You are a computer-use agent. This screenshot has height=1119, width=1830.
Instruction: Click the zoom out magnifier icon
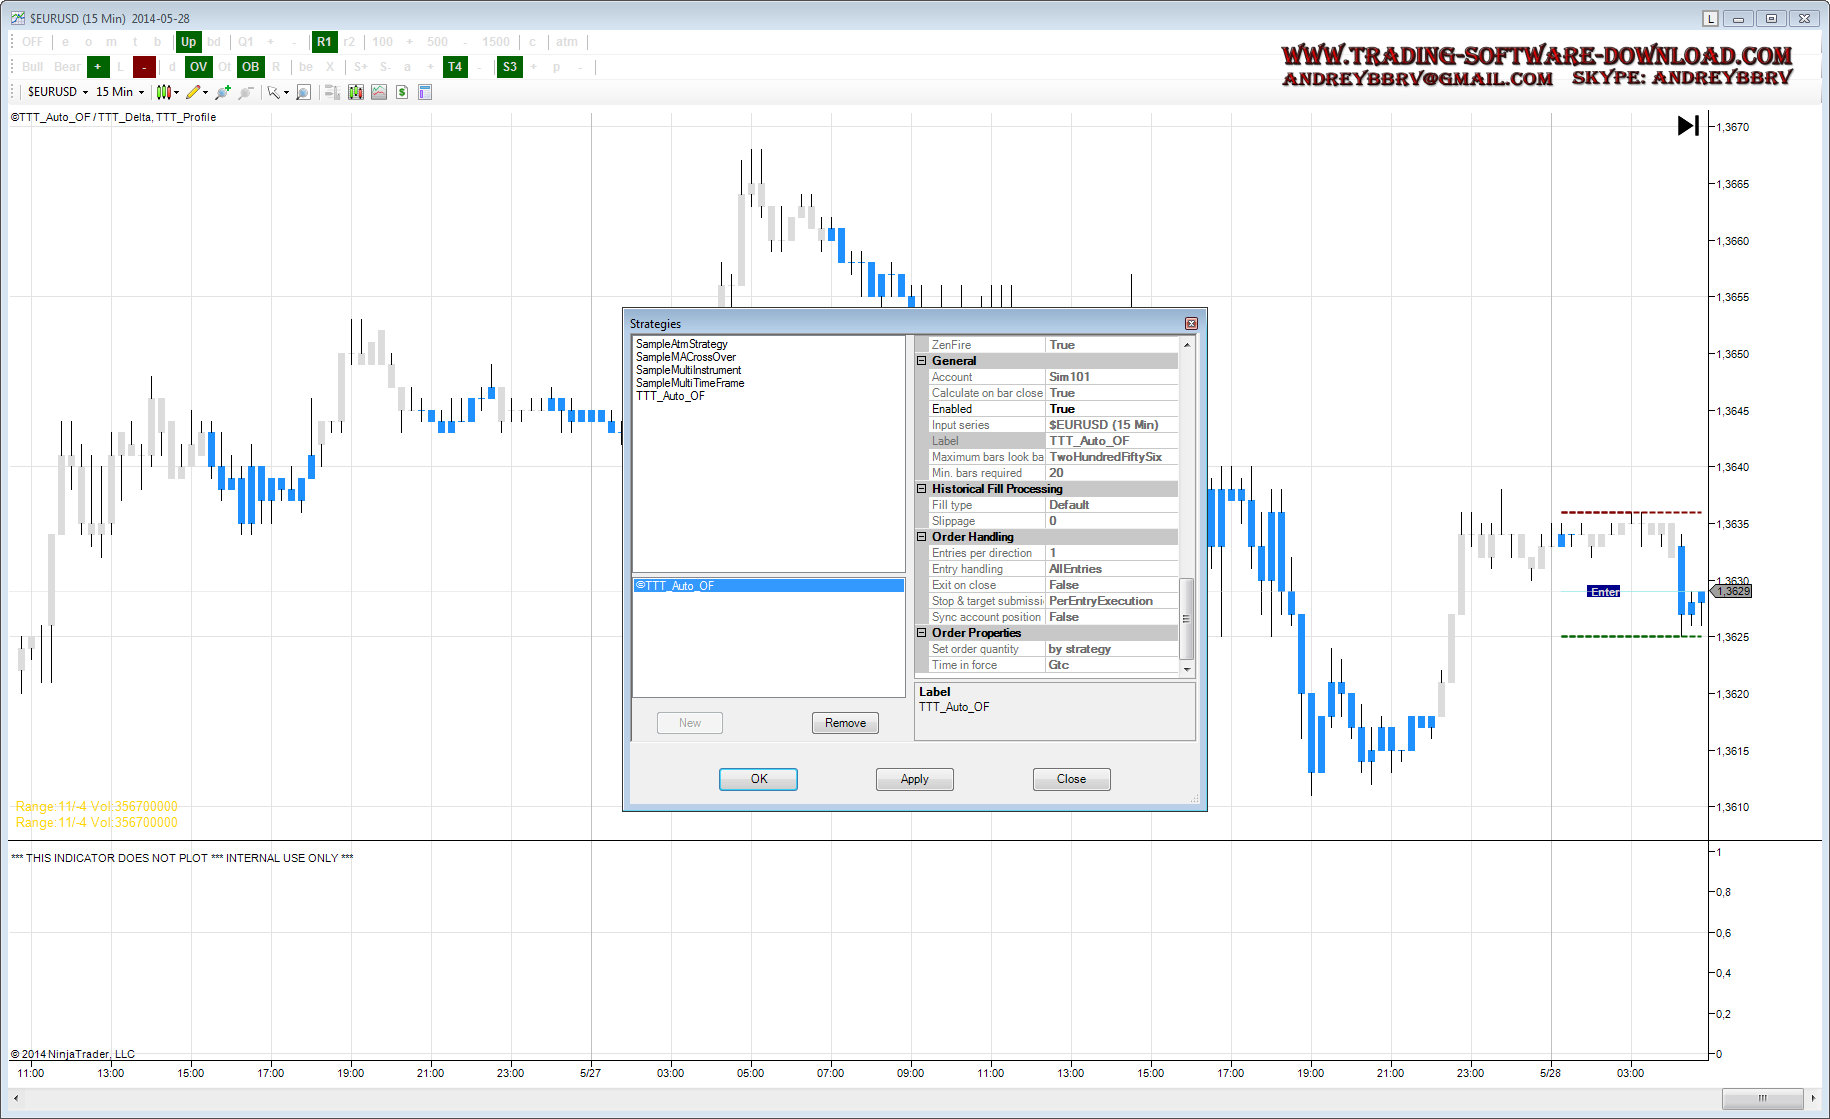coord(246,92)
